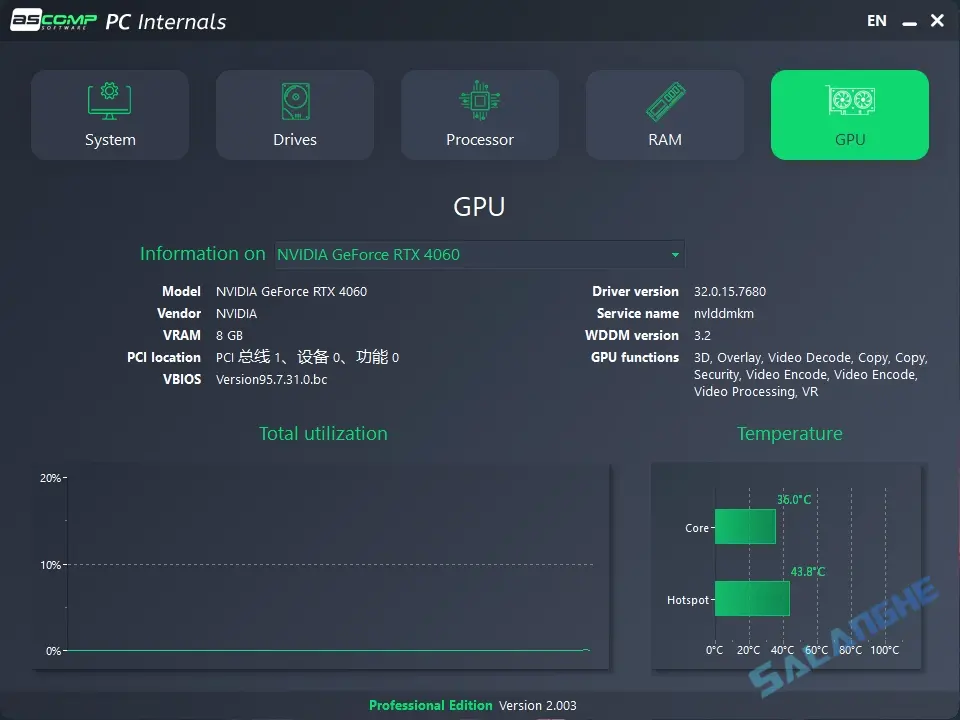Click the EN language switcher
This screenshot has height=720, width=960.
click(x=876, y=20)
